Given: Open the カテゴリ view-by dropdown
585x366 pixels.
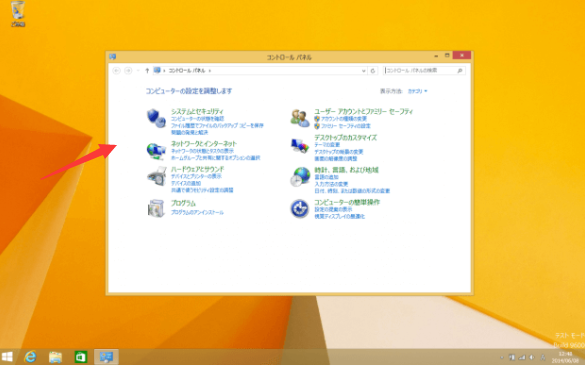Looking at the screenshot, I should [417, 91].
